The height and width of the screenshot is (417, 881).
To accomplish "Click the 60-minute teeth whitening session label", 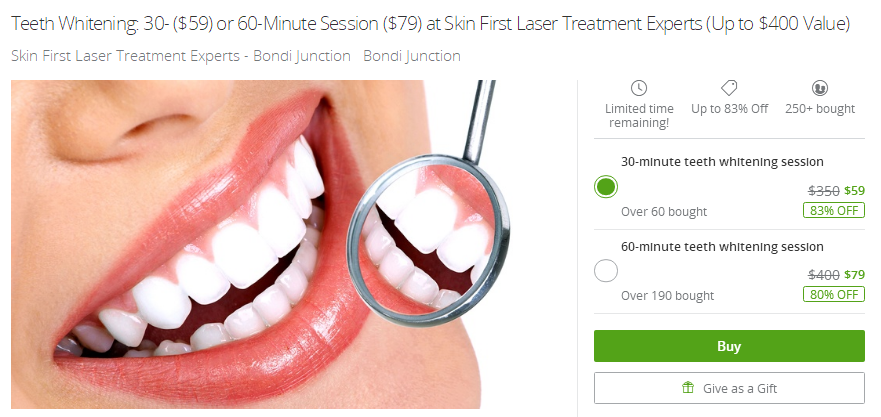I will point(722,247).
